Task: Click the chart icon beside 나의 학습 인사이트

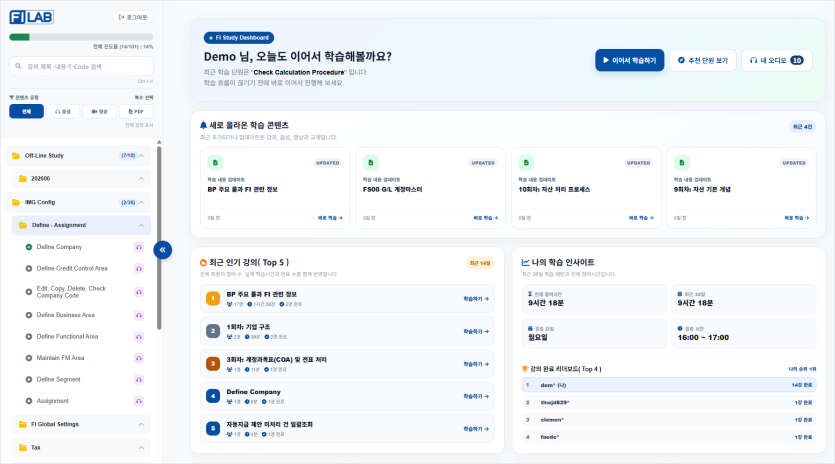Action: [525, 263]
